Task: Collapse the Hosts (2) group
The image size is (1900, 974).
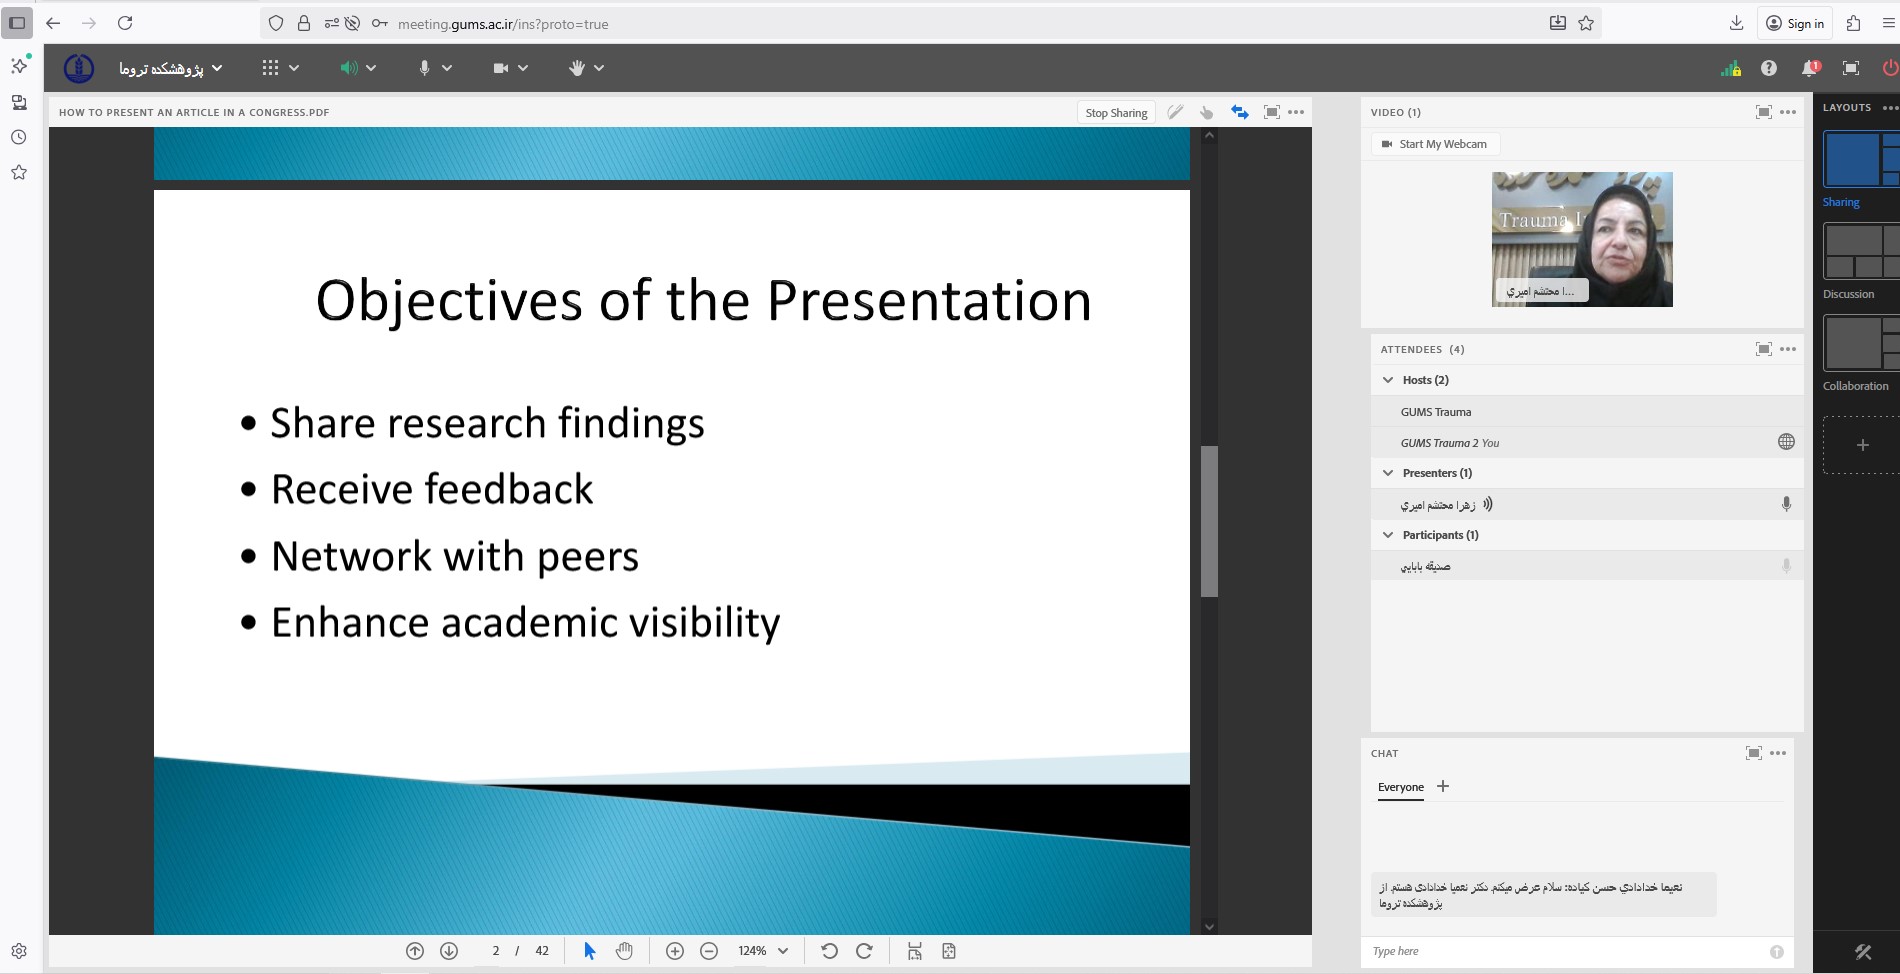Action: 1388,380
